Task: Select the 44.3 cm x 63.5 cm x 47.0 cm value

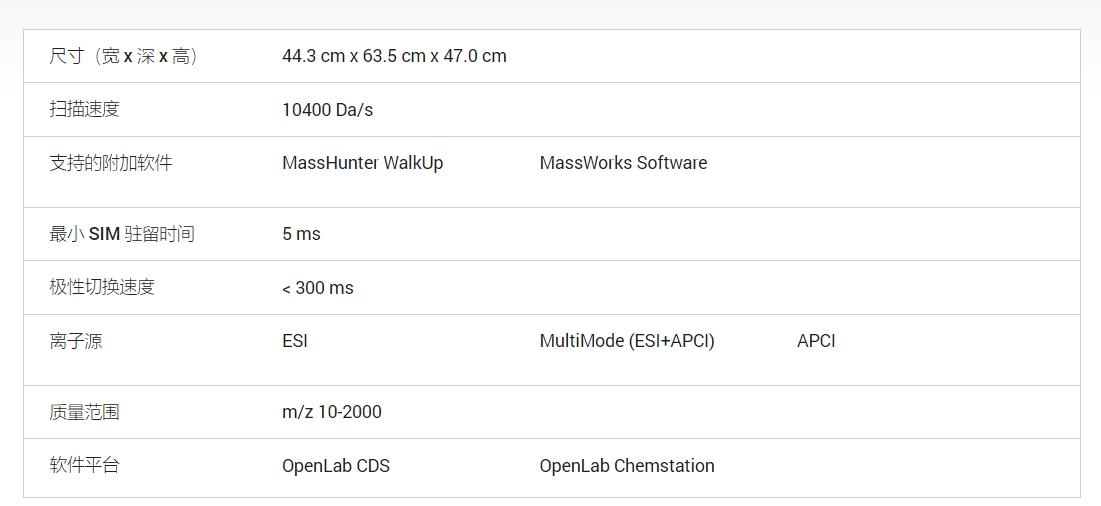Action: coord(394,56)
